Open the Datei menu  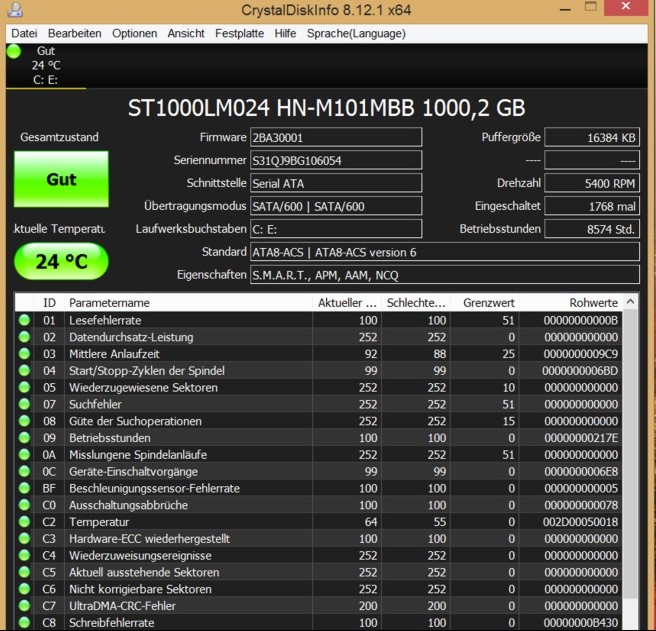pyautogui.click(x=24, y=33)
